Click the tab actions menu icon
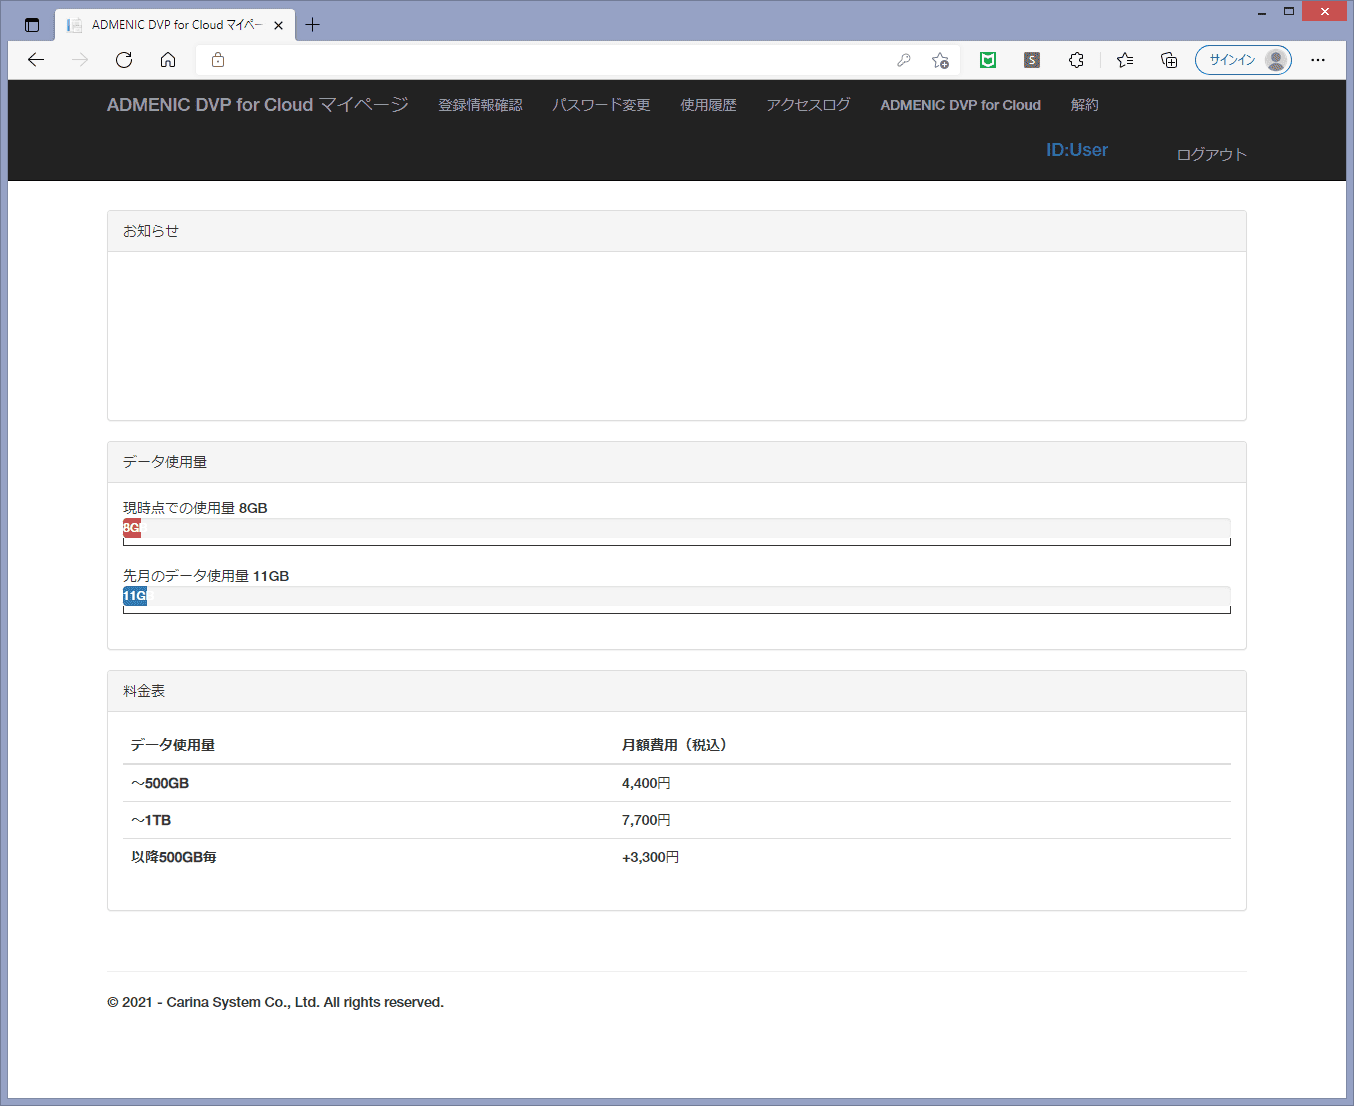The image size is (1354, 1106). [x=32, y=25]
